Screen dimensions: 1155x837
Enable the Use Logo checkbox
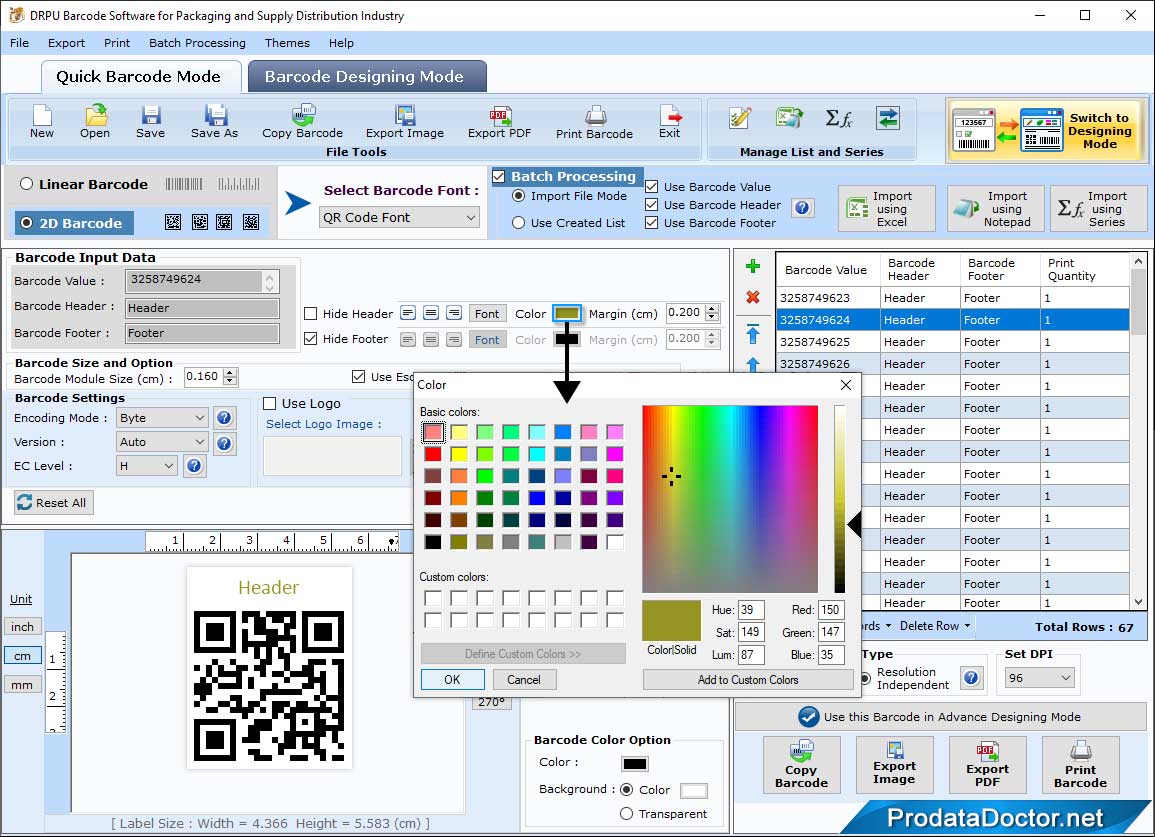point(270,403)
